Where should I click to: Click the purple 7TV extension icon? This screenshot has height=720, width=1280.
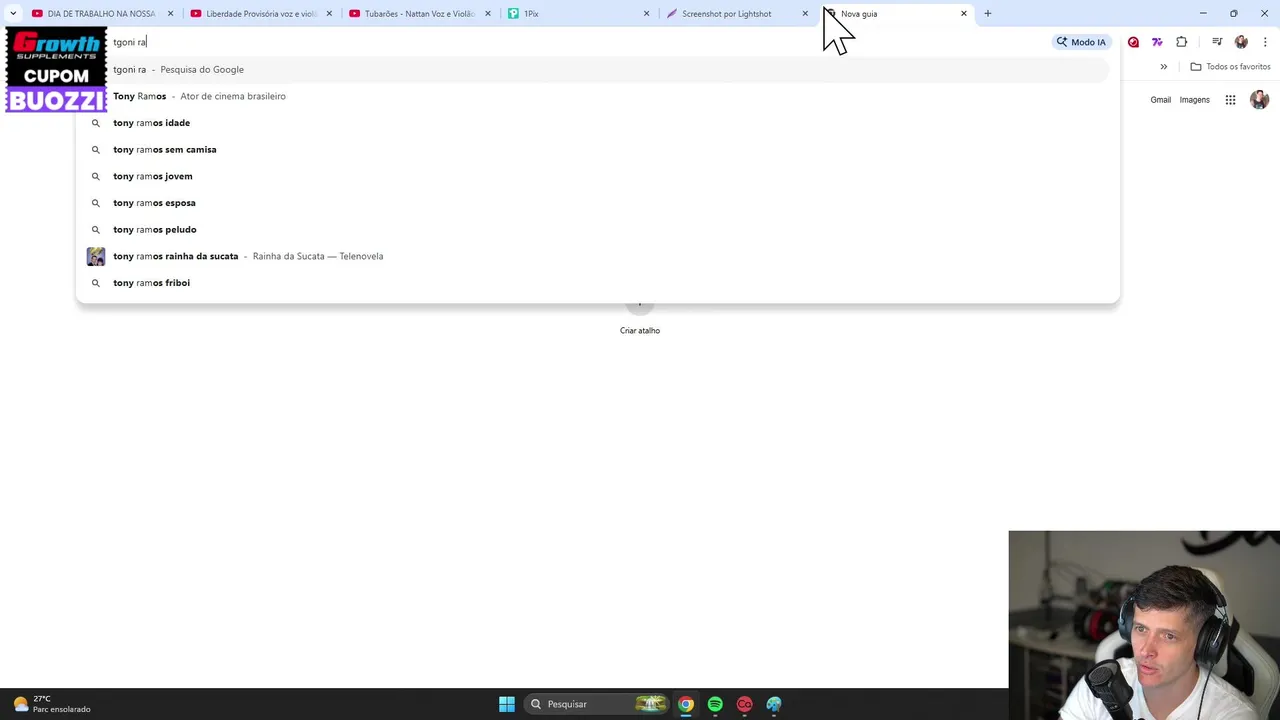pyautogui.click(x=1157, y=42)
